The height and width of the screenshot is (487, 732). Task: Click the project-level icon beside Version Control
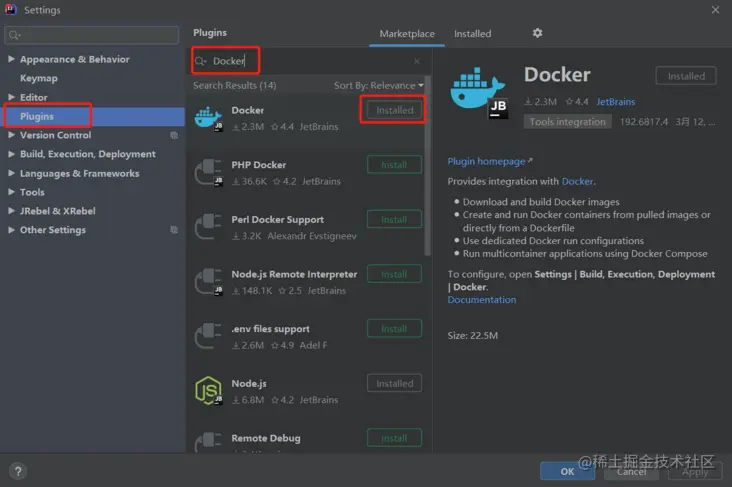(174, 135)
